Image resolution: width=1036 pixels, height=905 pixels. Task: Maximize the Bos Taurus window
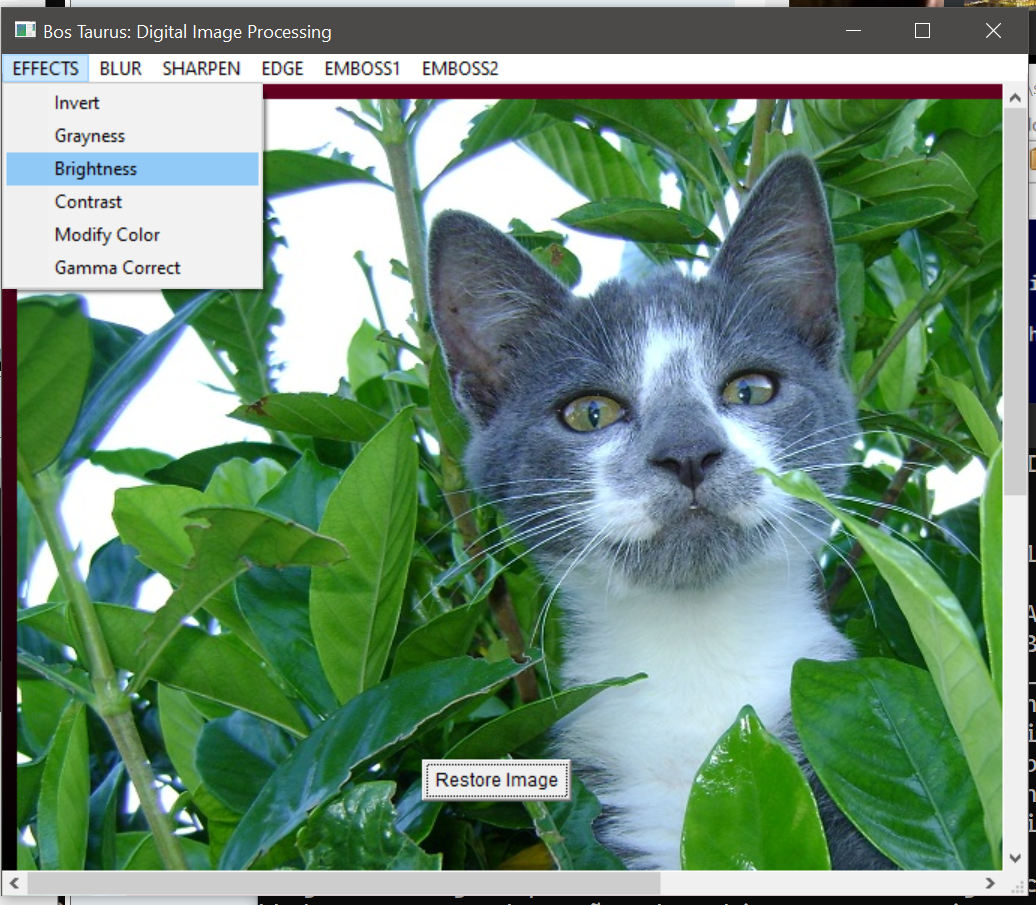click(x=922, y=31)
